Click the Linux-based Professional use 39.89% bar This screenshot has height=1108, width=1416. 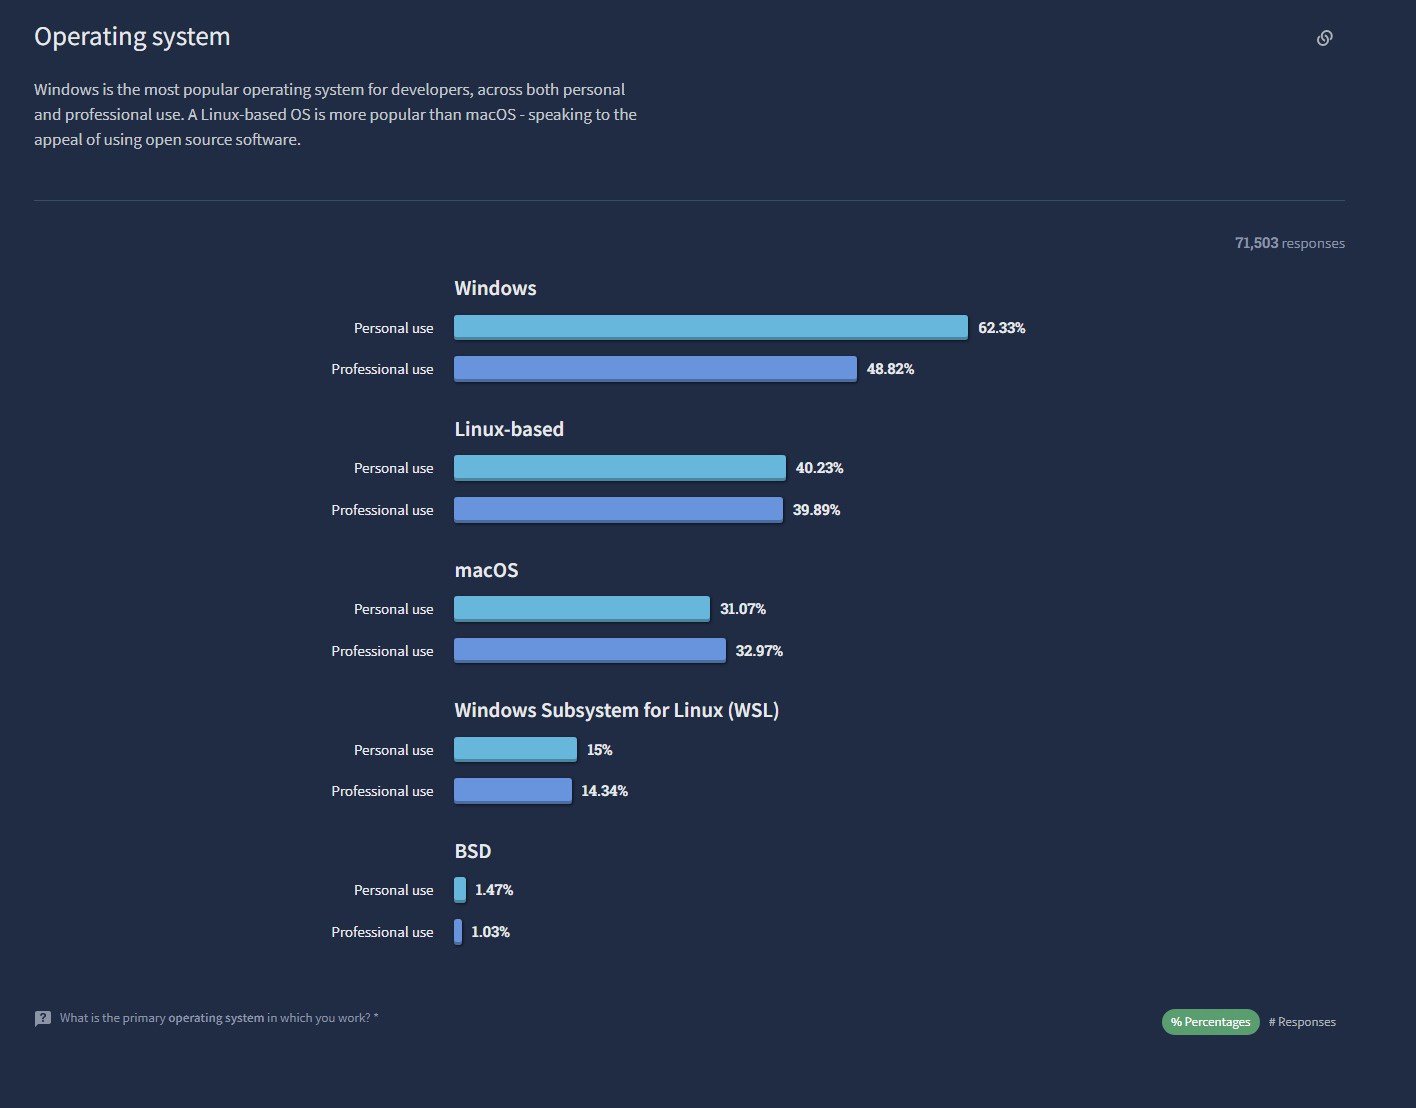click(618, 510)
